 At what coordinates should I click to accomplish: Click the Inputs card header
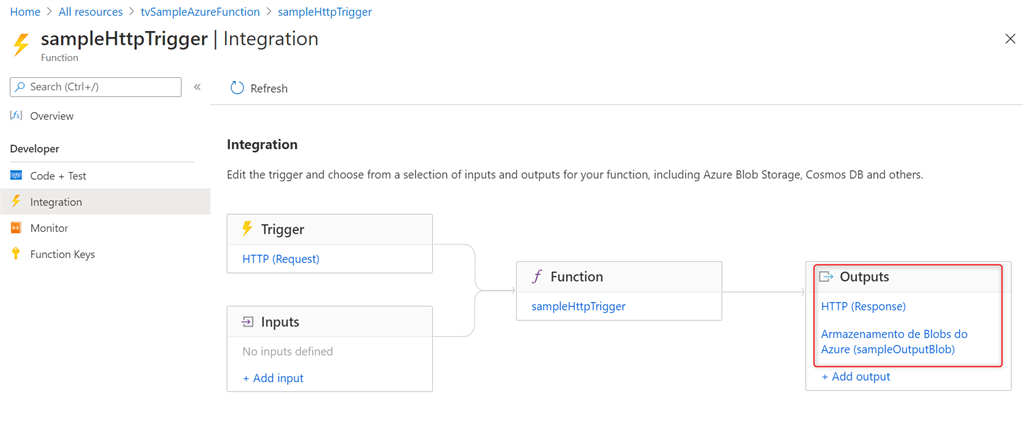pyautogui.click(x=329, y=322)
